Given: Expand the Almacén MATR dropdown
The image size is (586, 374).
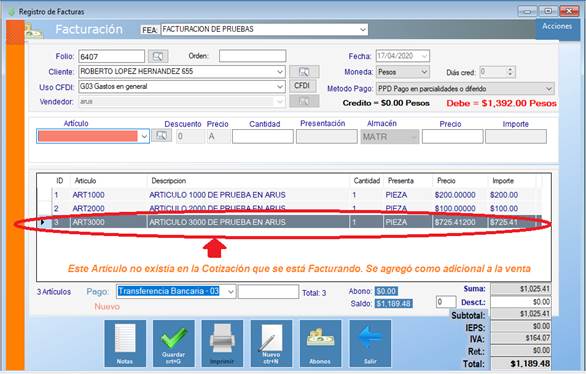Looking at the screenshot, I should click(x=413, y=137).
